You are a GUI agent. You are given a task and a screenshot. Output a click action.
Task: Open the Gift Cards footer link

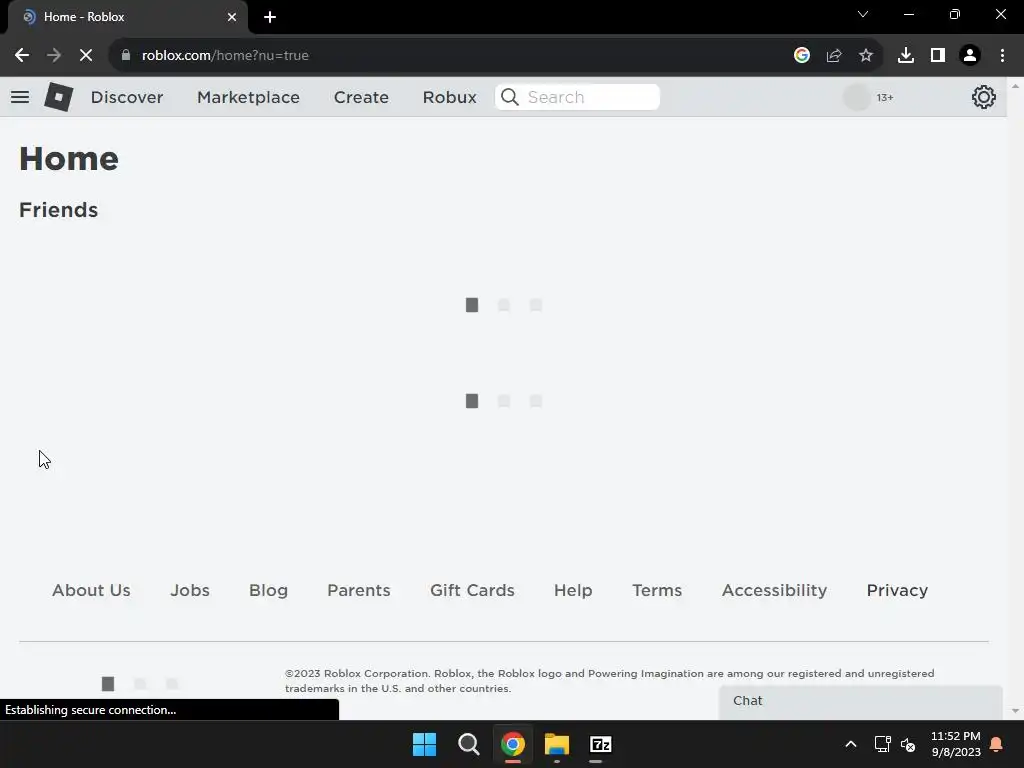click(x=472, y=590)
